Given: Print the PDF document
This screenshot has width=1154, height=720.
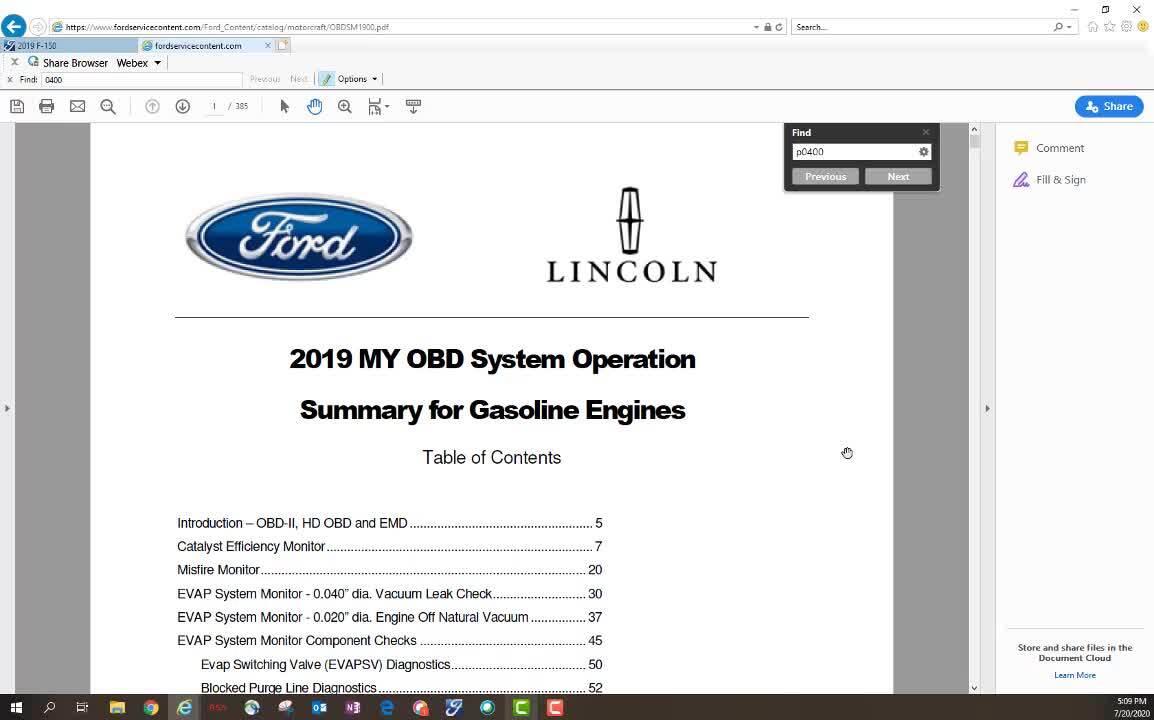Looking at the screenshot, I should point(46,107).
